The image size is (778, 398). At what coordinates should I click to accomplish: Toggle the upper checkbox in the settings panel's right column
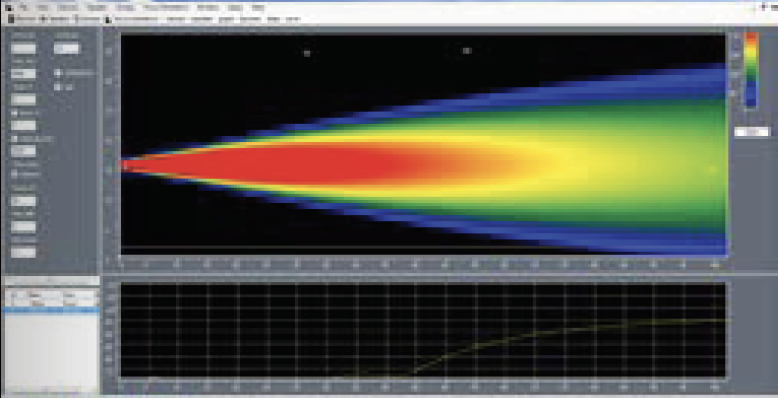(x=58, y=72)
